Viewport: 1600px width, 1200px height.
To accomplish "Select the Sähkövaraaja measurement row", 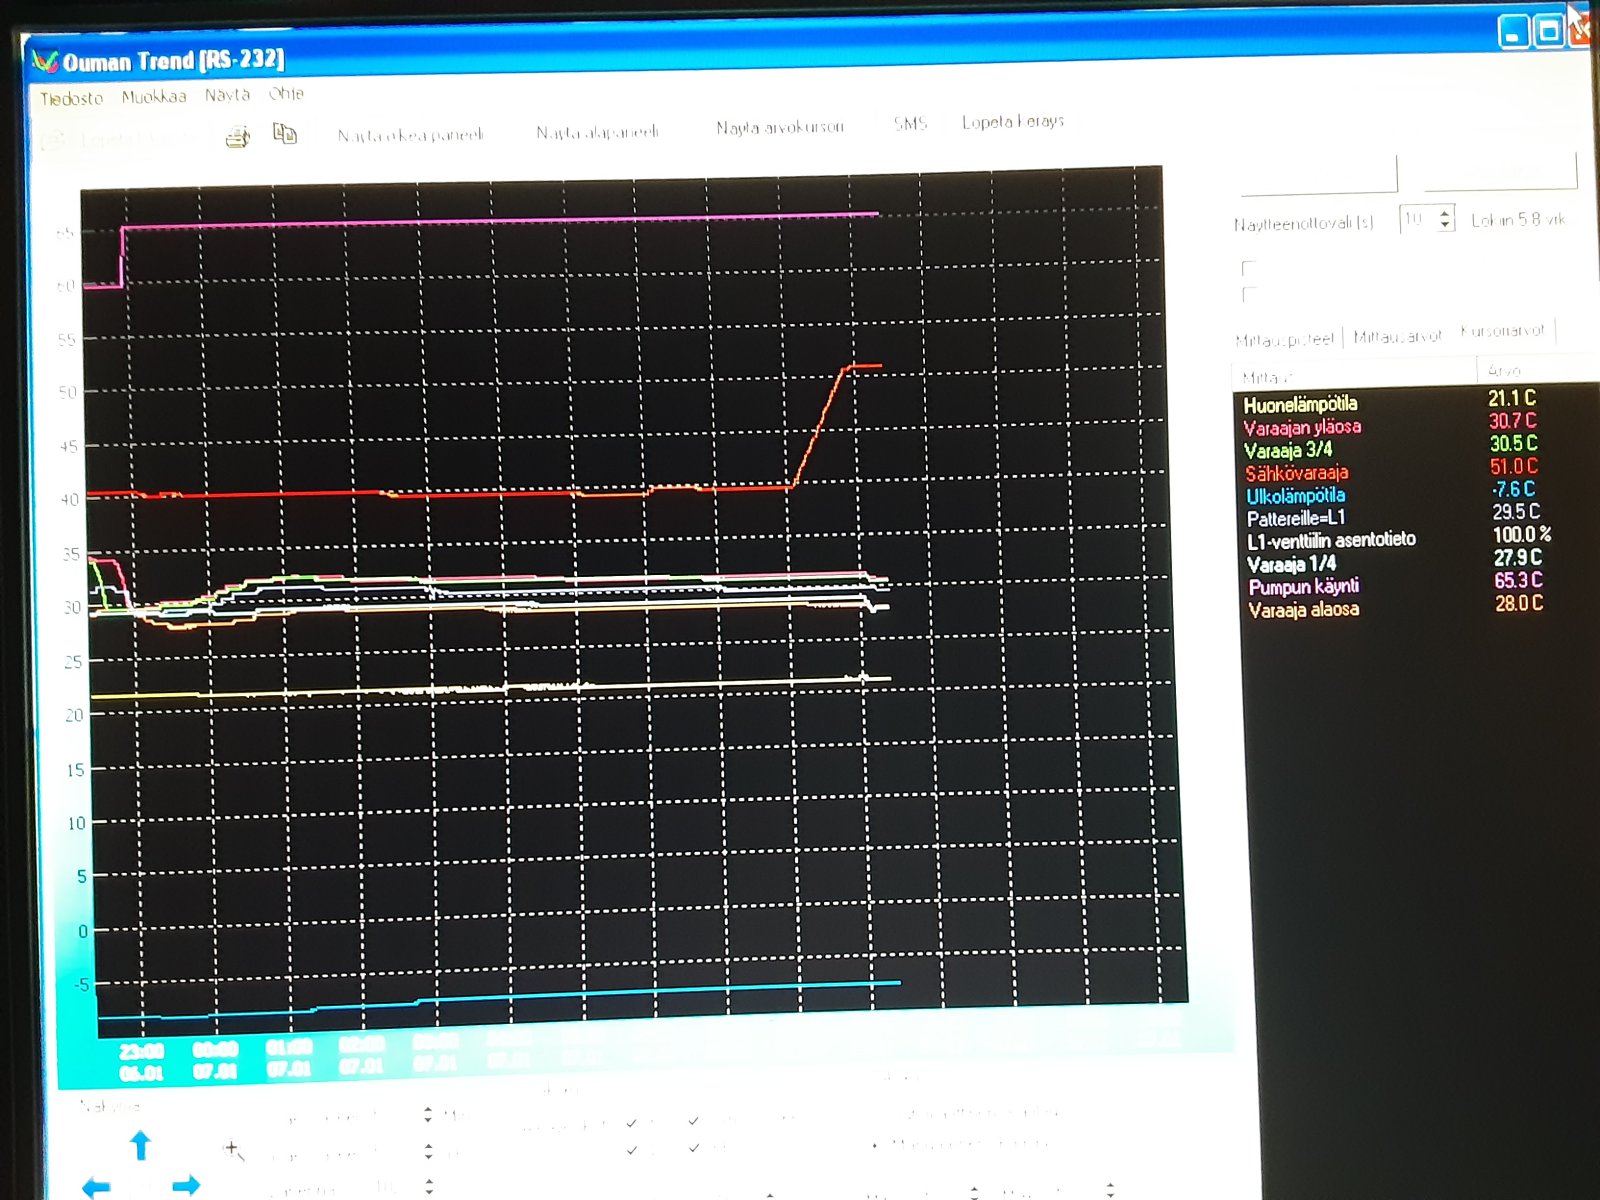I will point(1296,473).
